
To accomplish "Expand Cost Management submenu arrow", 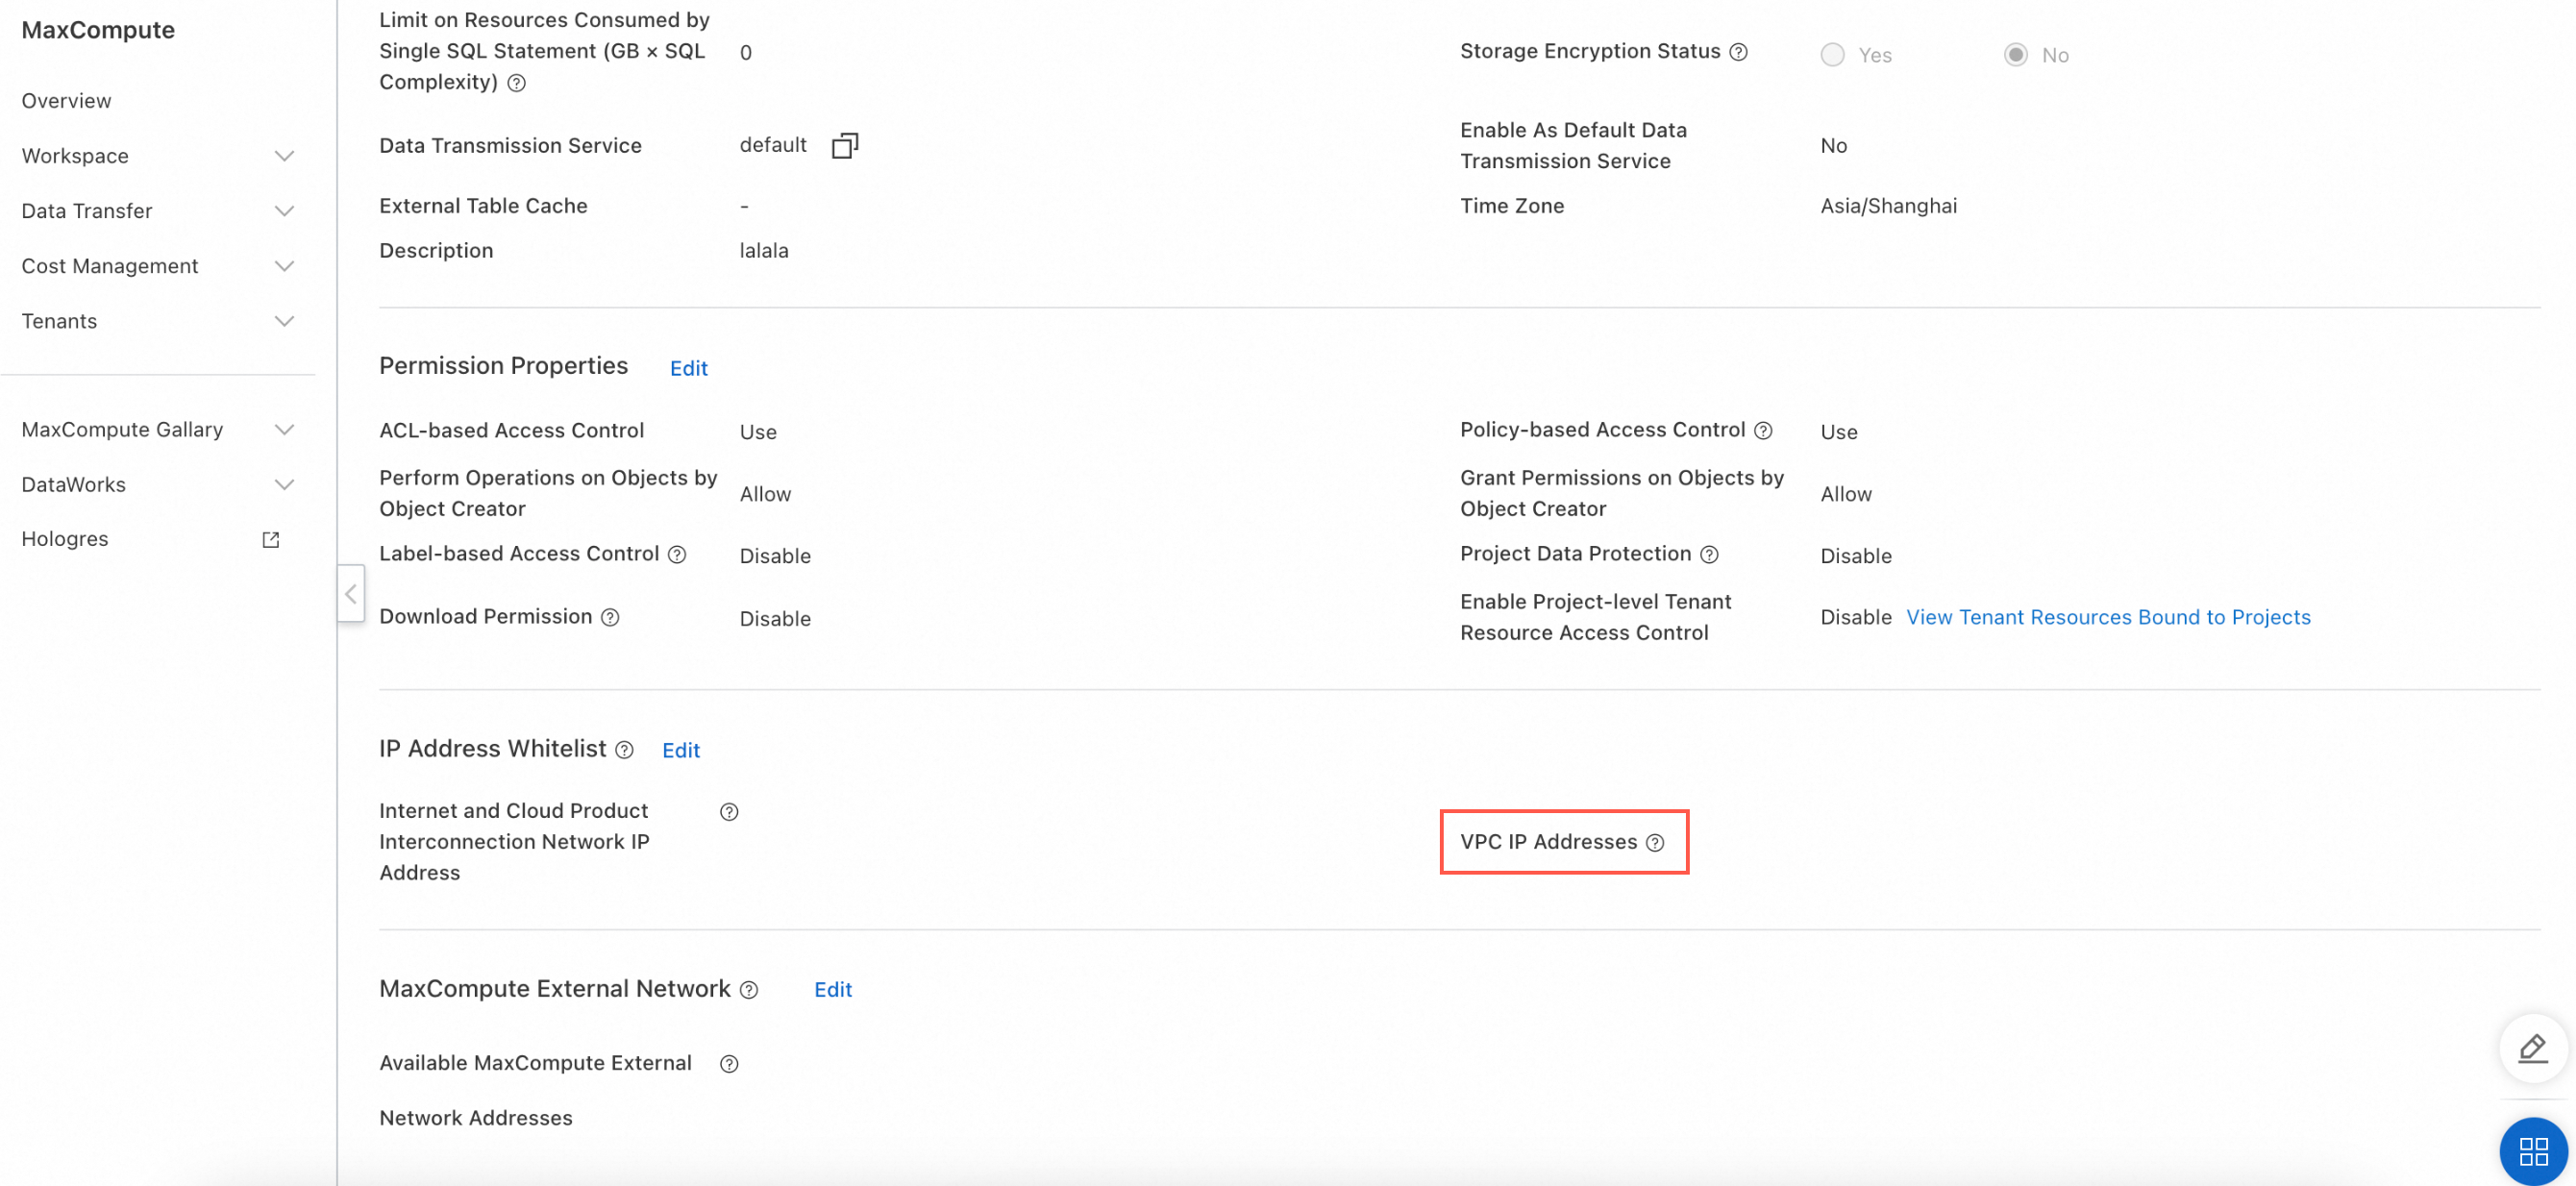I will (284, 266).
